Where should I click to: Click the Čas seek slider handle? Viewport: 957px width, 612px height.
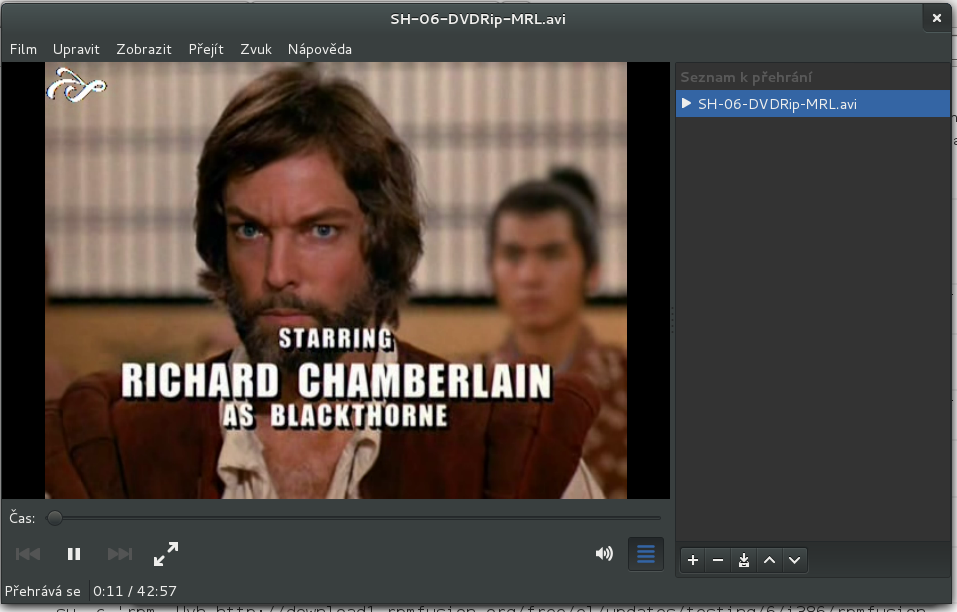coord(55,518)
